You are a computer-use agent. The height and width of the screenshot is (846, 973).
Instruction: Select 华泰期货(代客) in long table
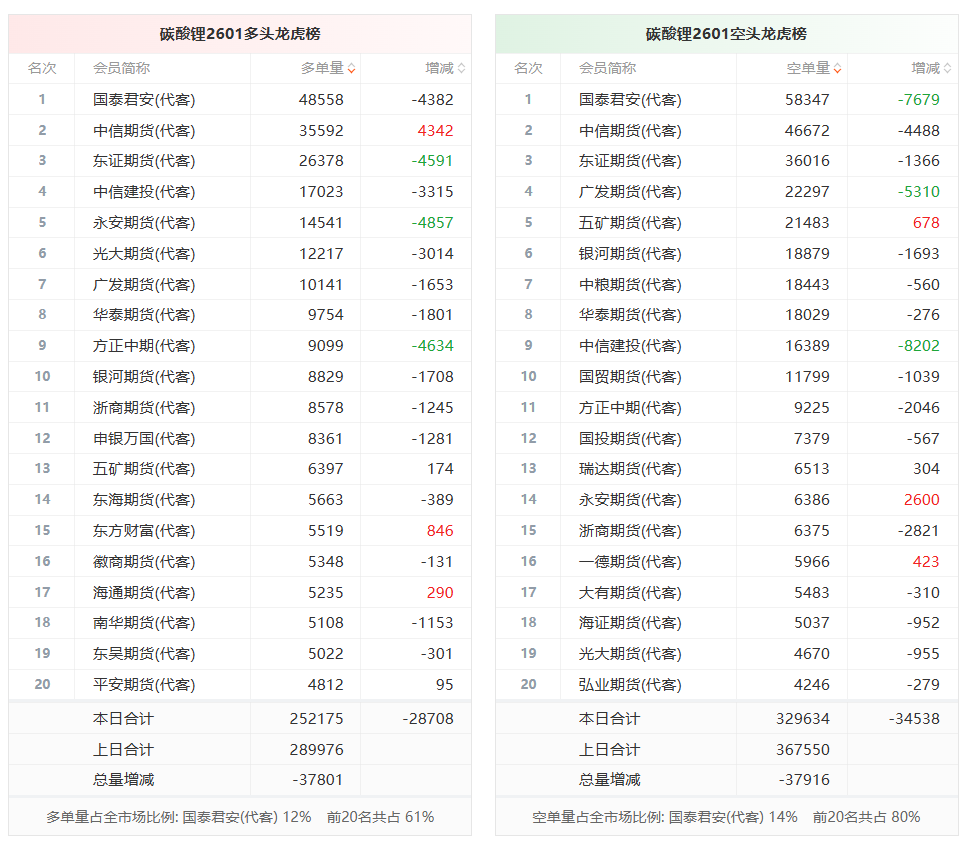pos(144,315)
